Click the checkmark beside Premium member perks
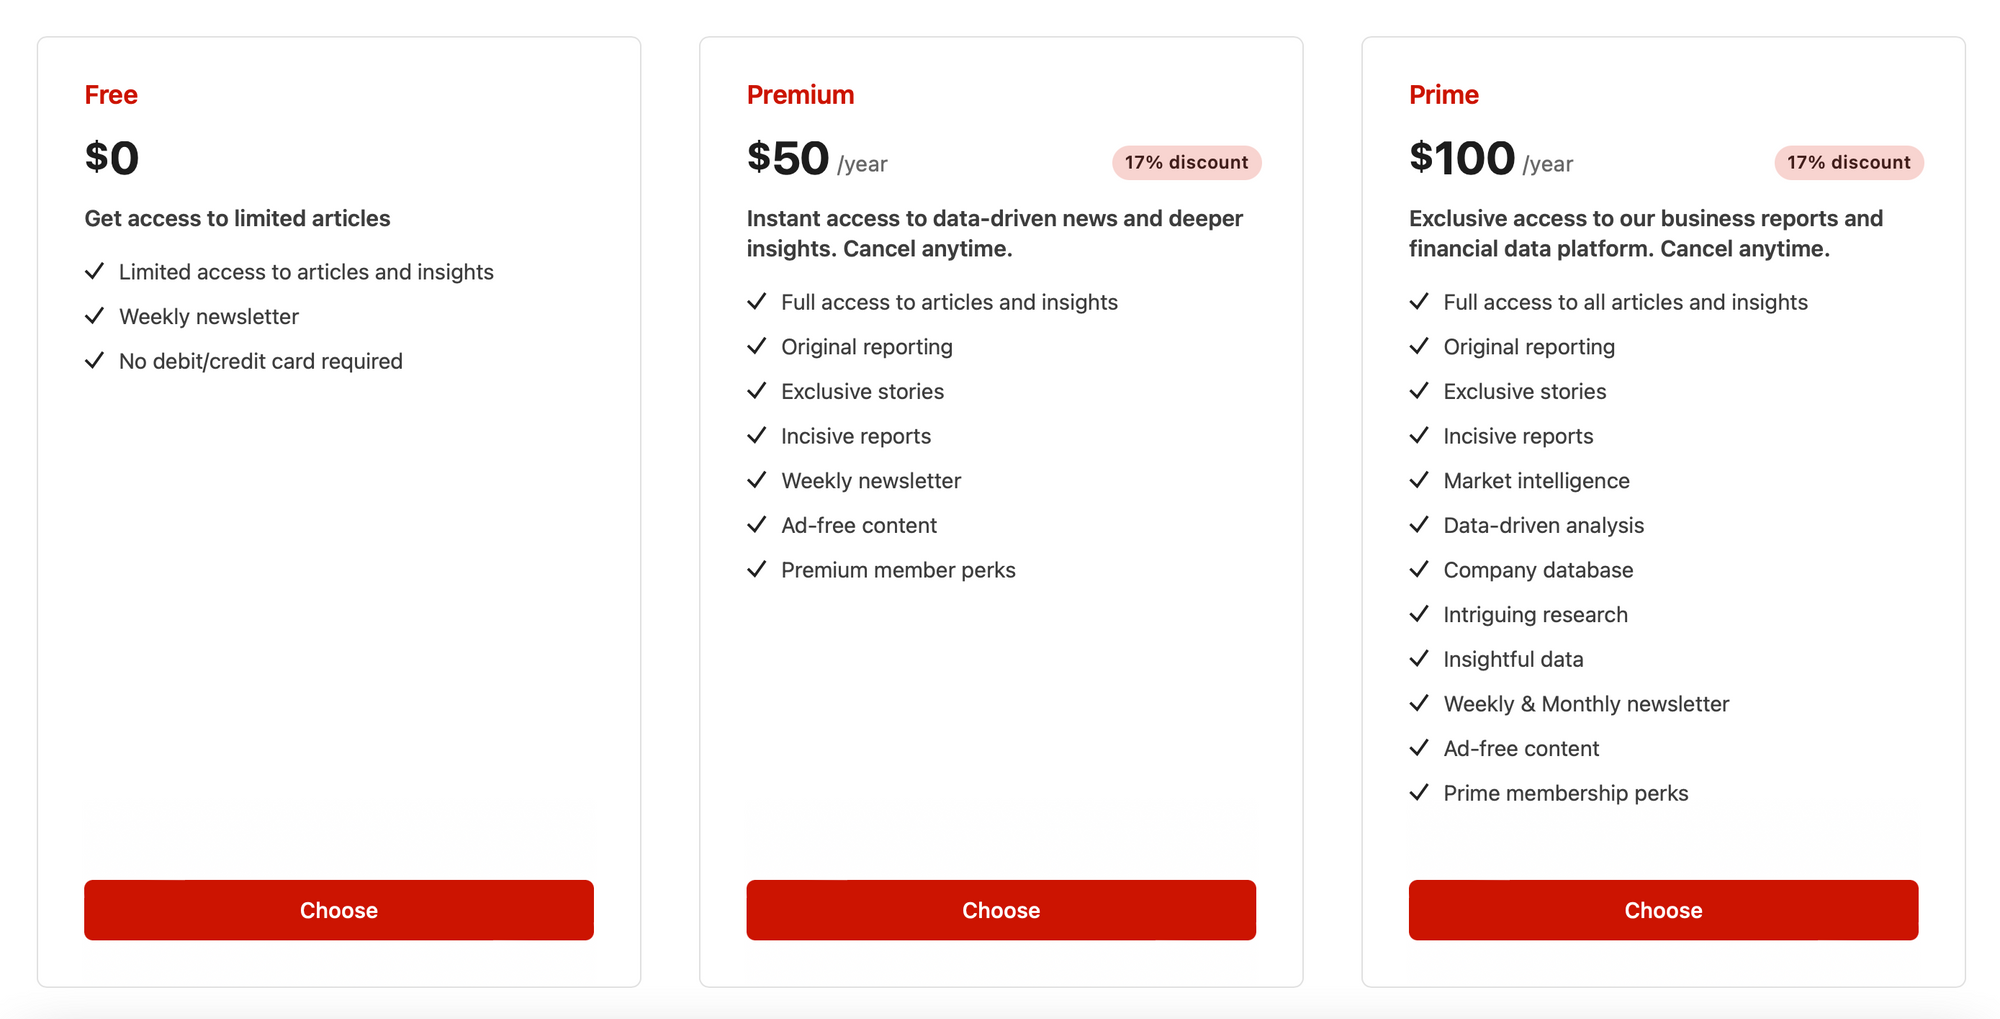The width and height of the screenshot is (2000, 1019). 757,569
